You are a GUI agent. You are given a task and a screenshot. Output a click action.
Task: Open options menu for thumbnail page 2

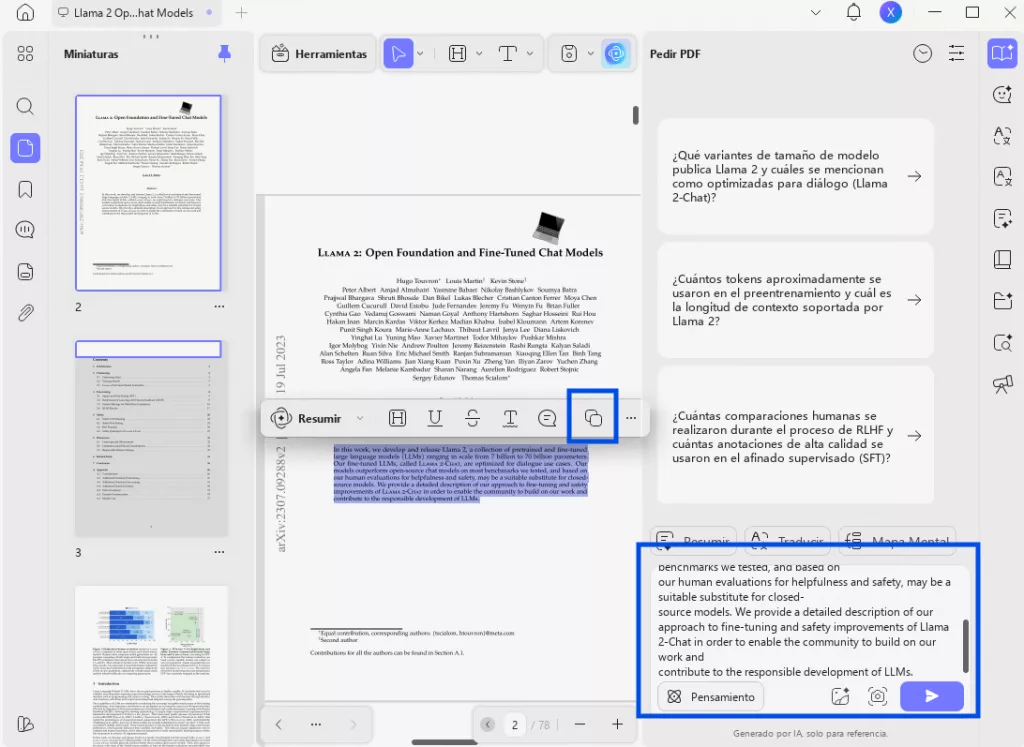tap(219, 306)
